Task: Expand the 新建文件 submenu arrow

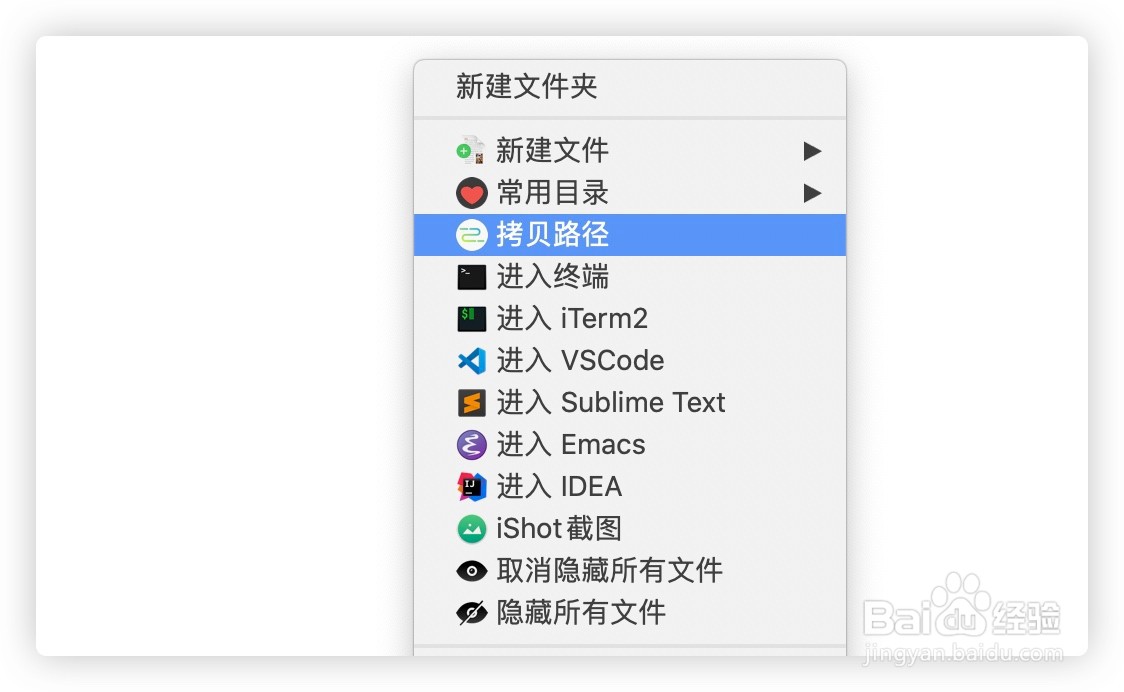Action: tap(811, 151)
